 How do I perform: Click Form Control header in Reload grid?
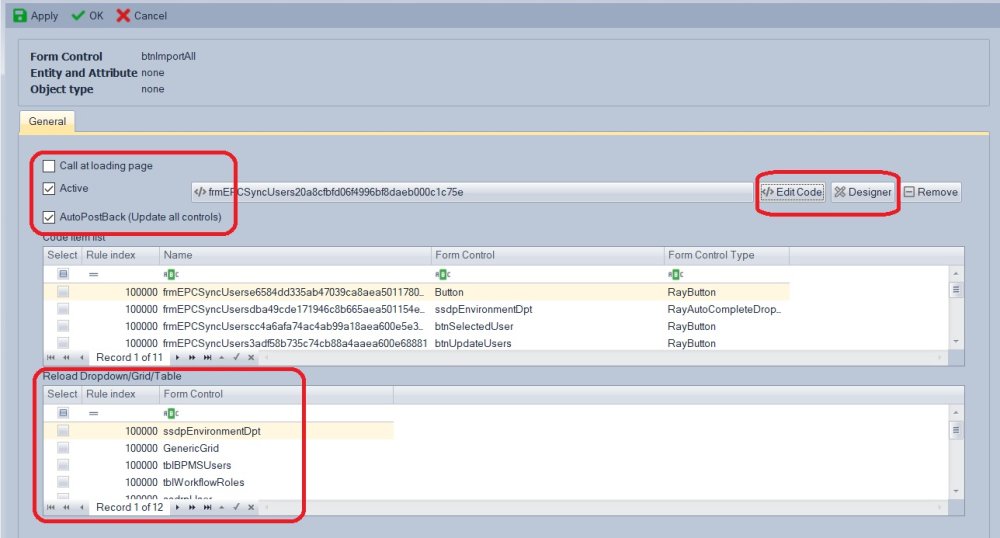(x=276, y=394)
